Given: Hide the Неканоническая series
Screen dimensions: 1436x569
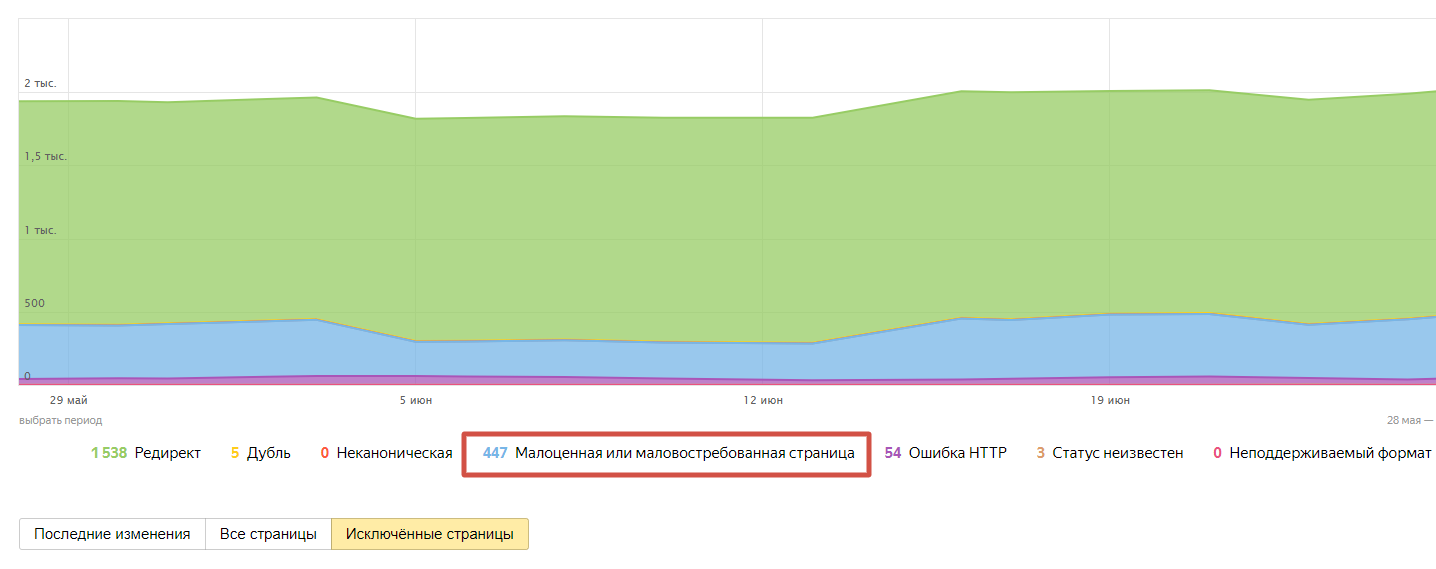Looking at the screenshot, I should point(387,453).
